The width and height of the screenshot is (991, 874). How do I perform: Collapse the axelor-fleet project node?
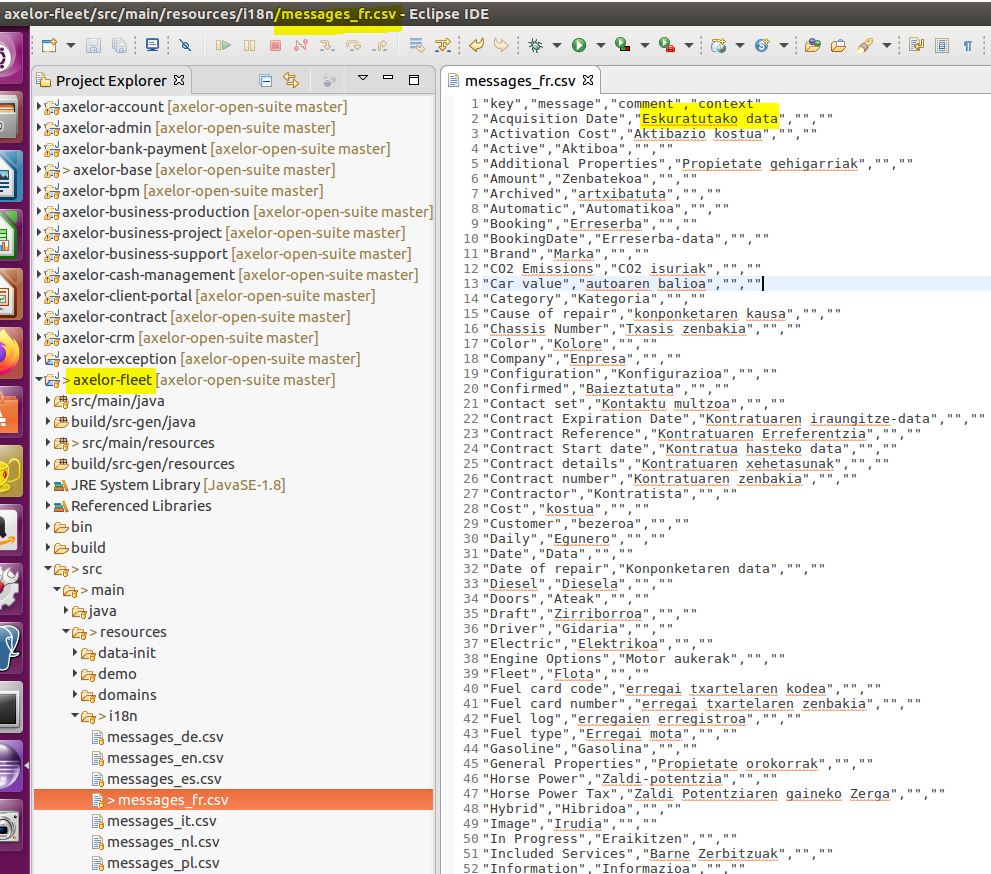click(39, 380)
